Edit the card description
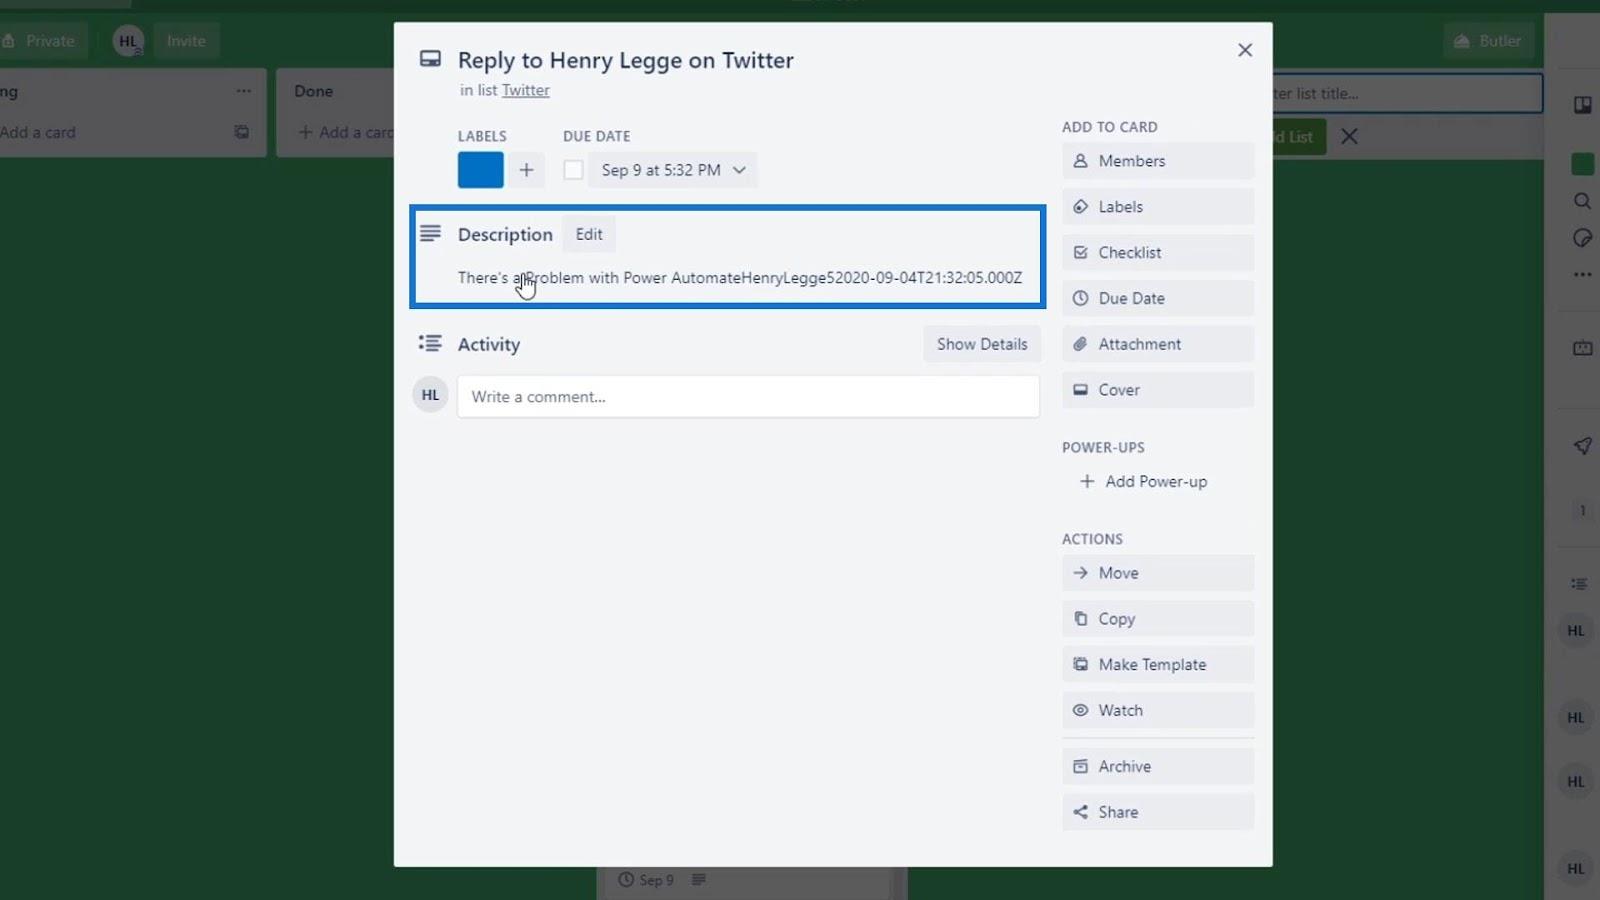This screenshot has height=900, width=1600. [x=589, y=234]
